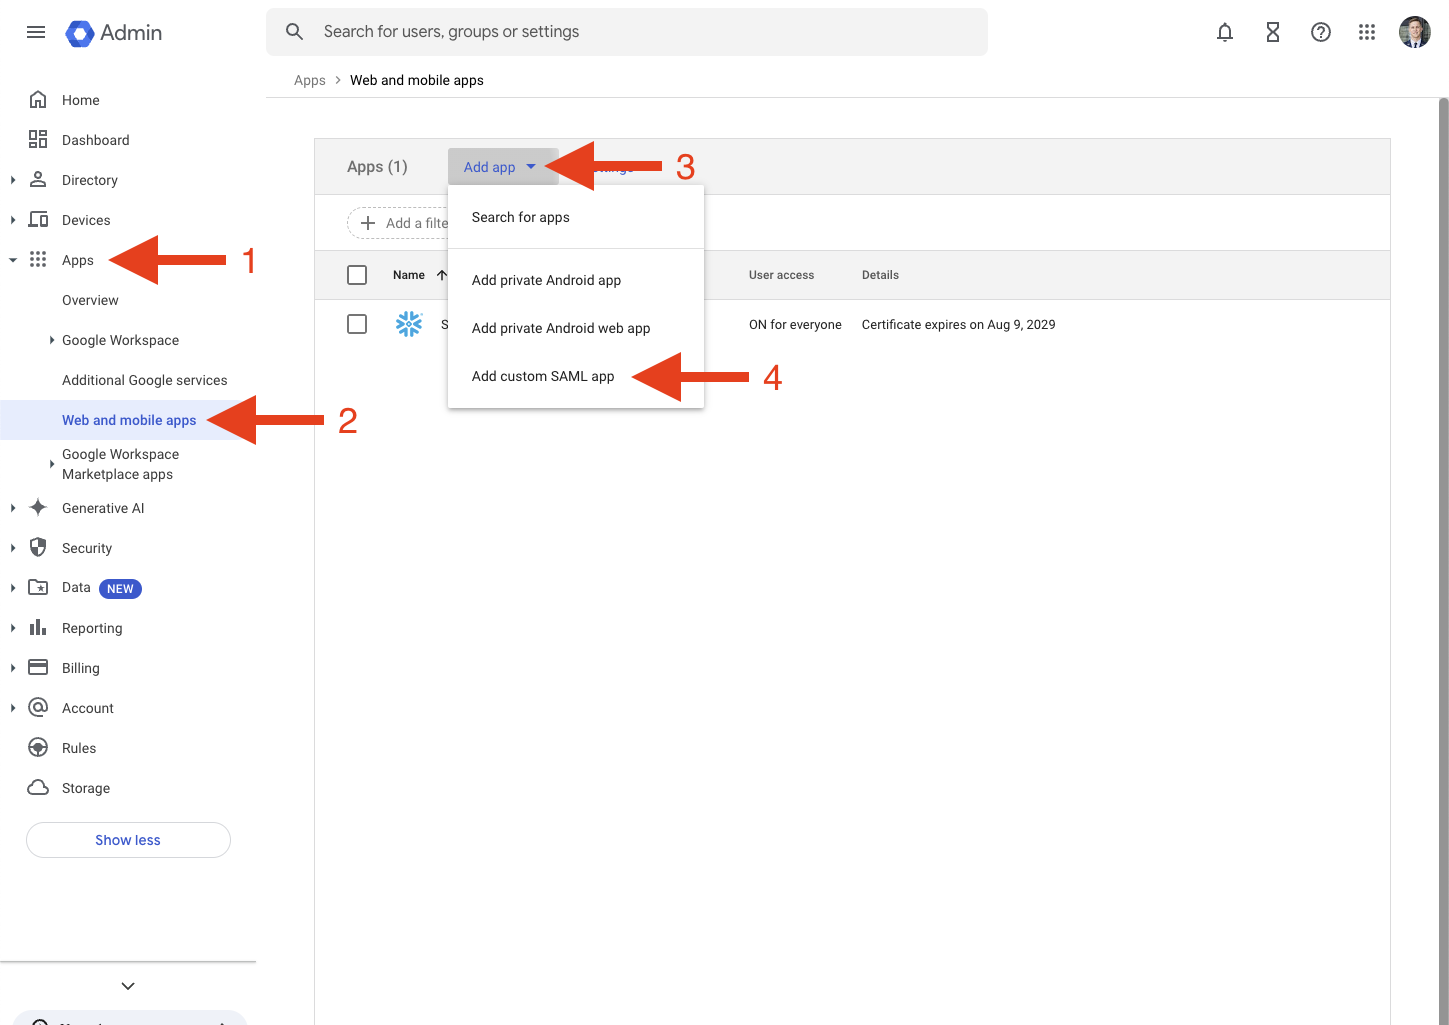Choose Add private Android app
Screen dimensions: 1449x1025
pos(546,280)
